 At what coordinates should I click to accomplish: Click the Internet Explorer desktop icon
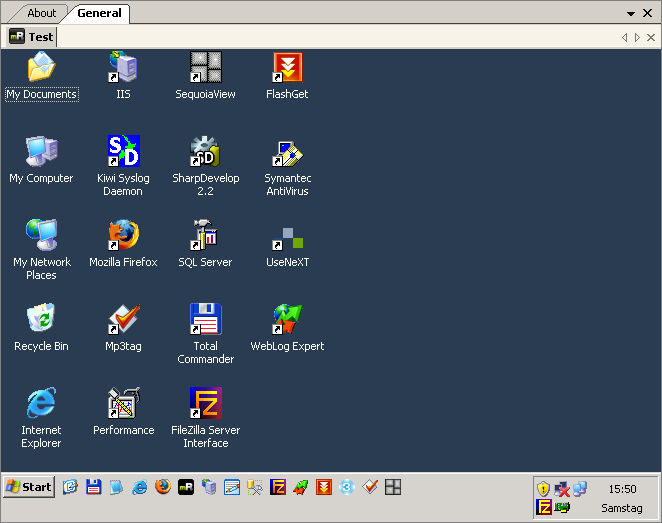[x=41, y=418]
